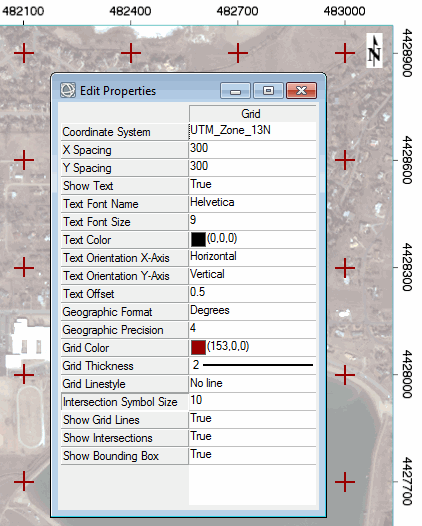Edit Intersection Symbol Size value 10
The image size is (422, 526).
(x=253, y=402)
